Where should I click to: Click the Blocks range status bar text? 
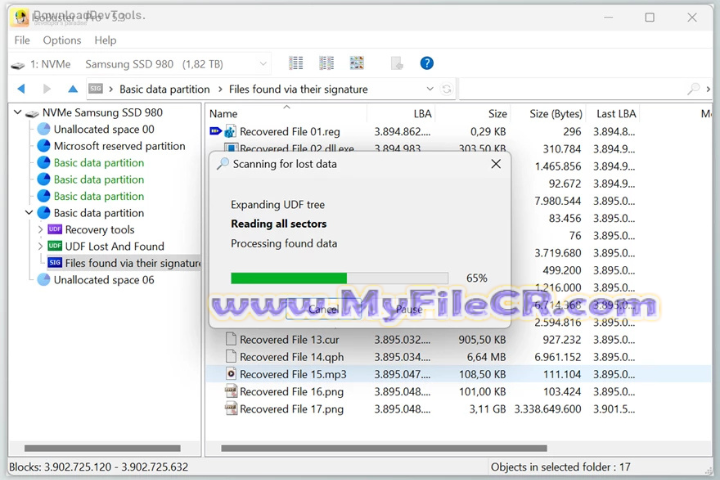[x=99, y=467]
